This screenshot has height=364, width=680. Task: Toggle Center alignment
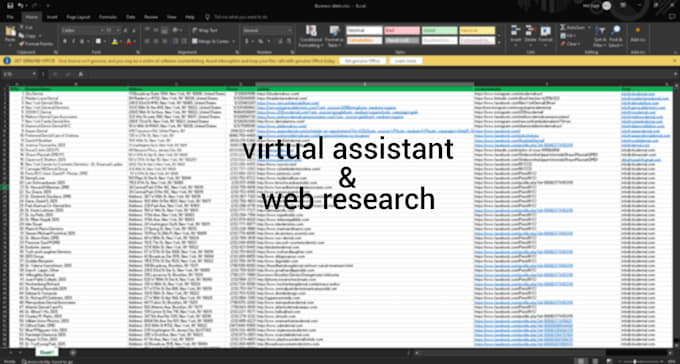[x=155, y=42]
